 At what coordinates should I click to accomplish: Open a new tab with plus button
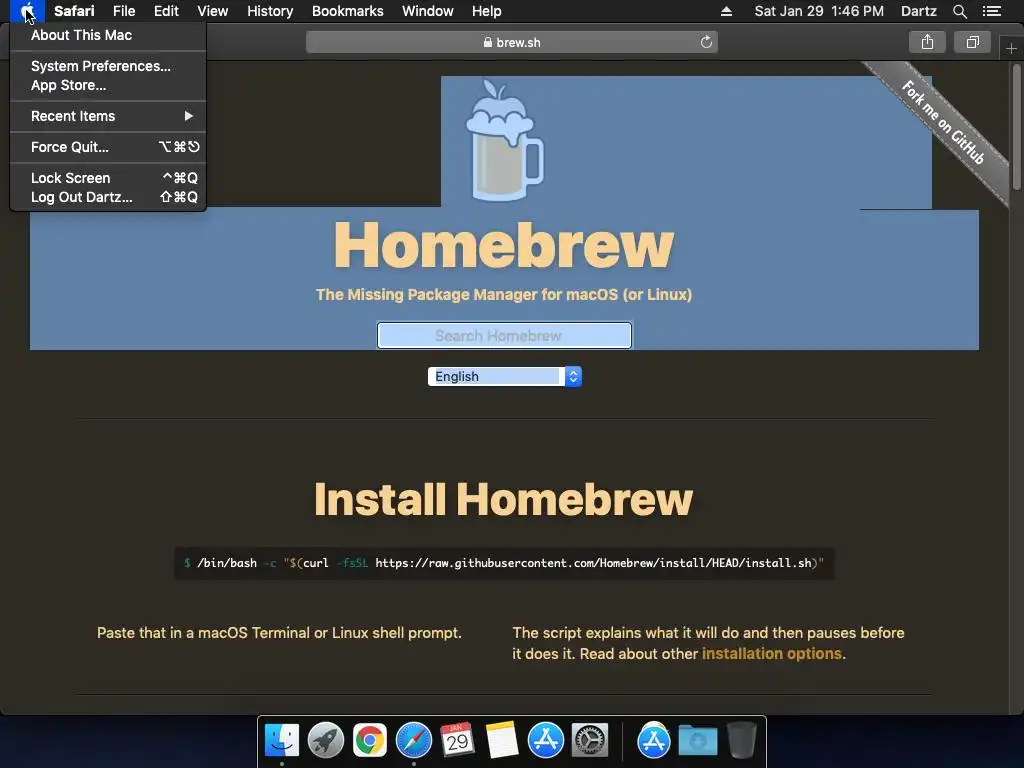1011,49
